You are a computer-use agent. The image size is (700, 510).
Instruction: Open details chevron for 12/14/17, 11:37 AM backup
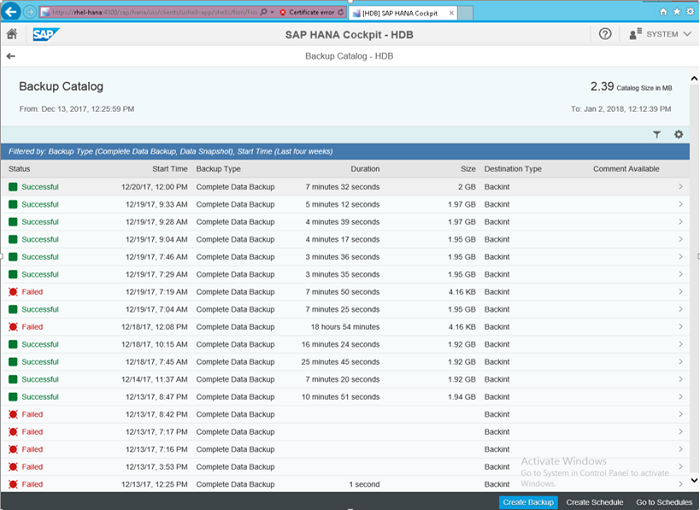680,379
